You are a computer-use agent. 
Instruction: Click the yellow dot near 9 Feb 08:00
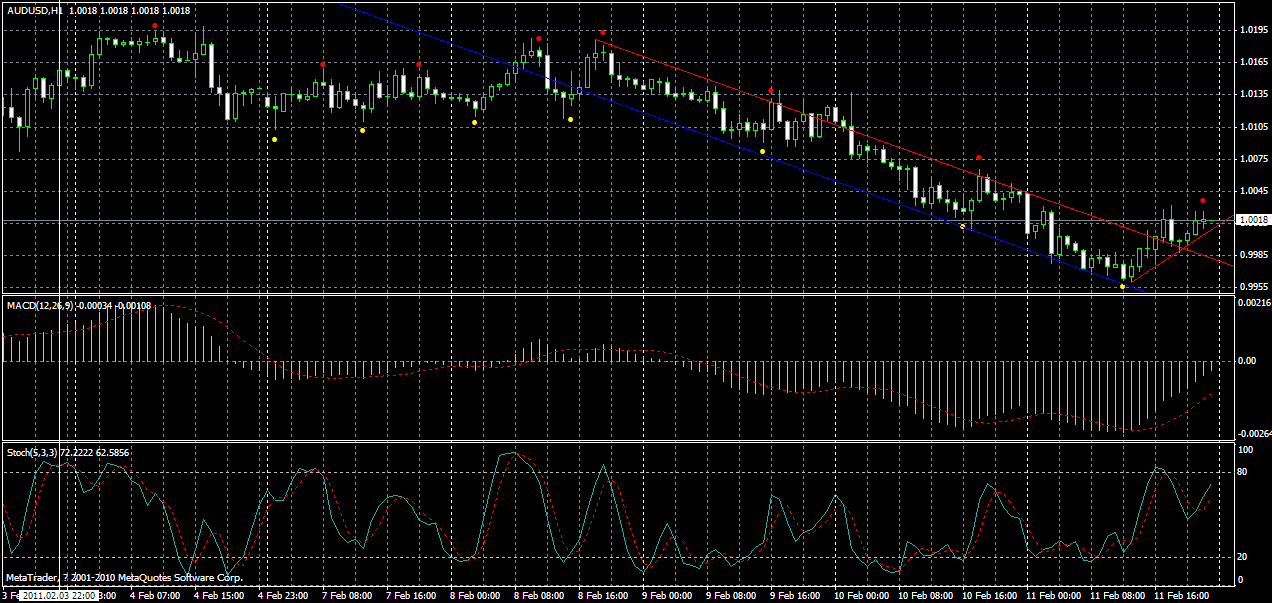click(761, 149)
